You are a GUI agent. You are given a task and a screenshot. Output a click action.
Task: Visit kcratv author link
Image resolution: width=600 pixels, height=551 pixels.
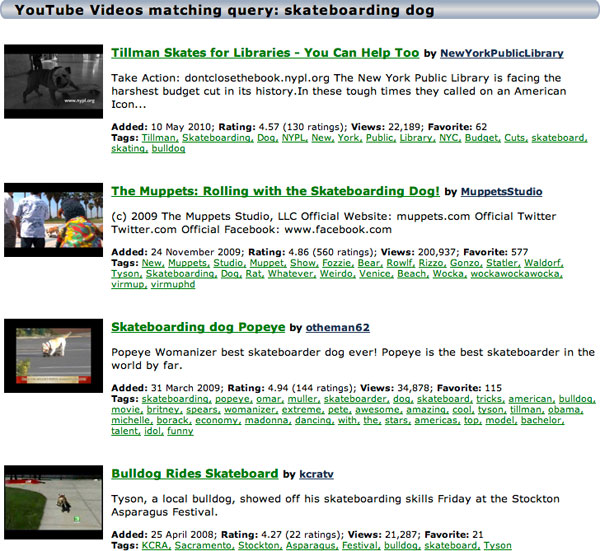coord(316,474)
